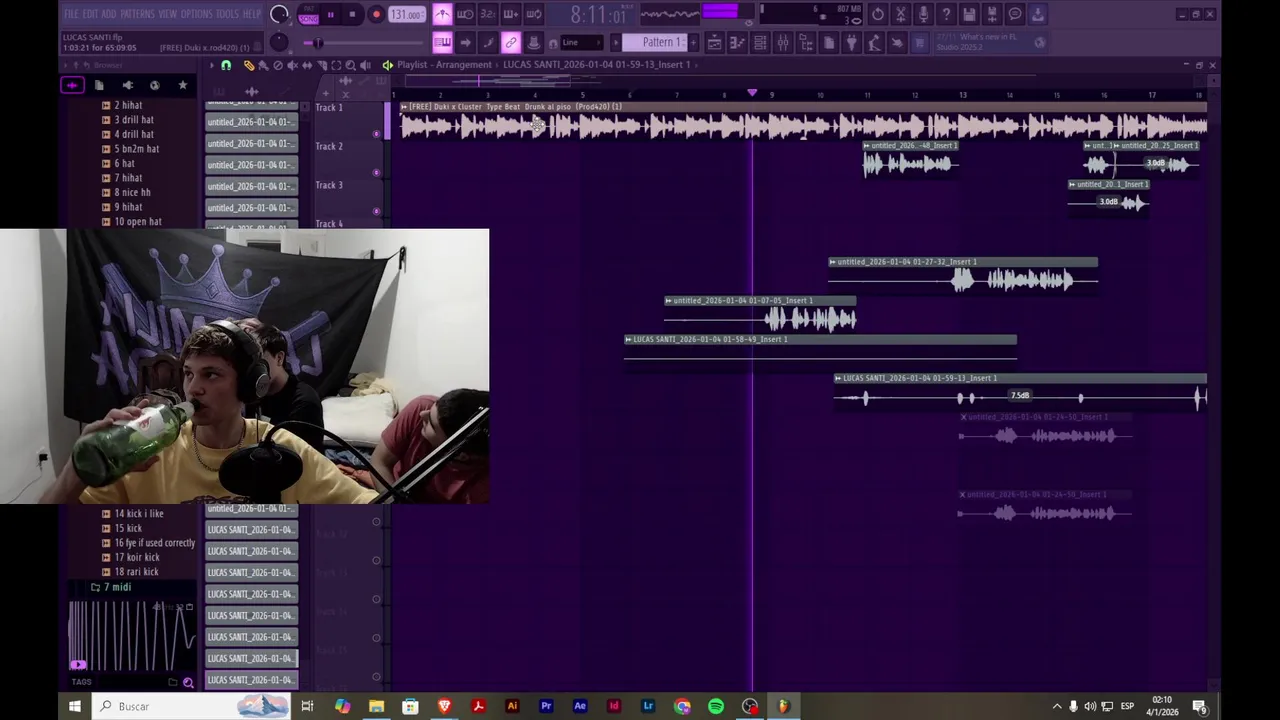Screen dimensions: 1280x720
Task: Open the Playlist view icon
Action: click(714, 42)
